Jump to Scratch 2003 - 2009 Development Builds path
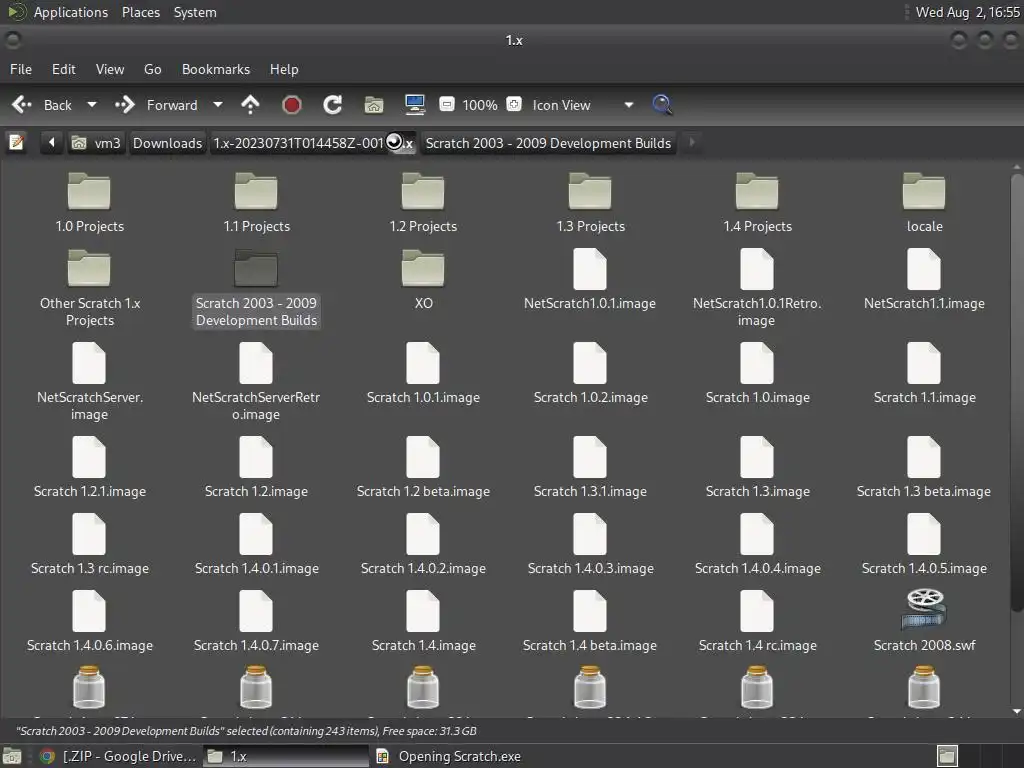 548,143
